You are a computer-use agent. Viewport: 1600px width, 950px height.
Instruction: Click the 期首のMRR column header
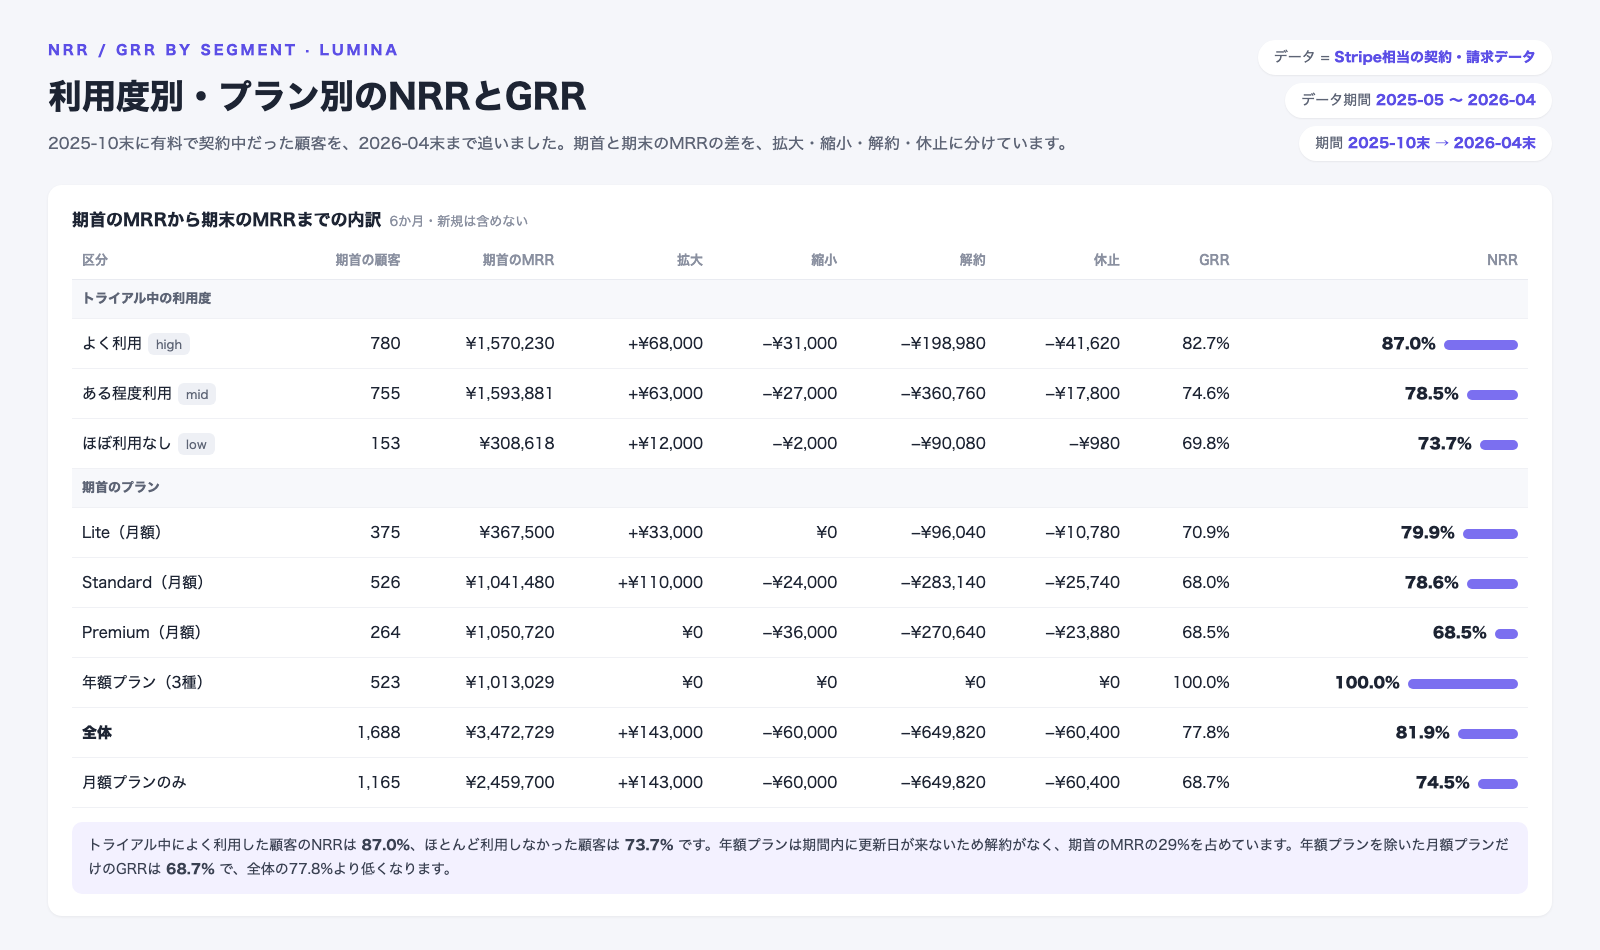518,260
